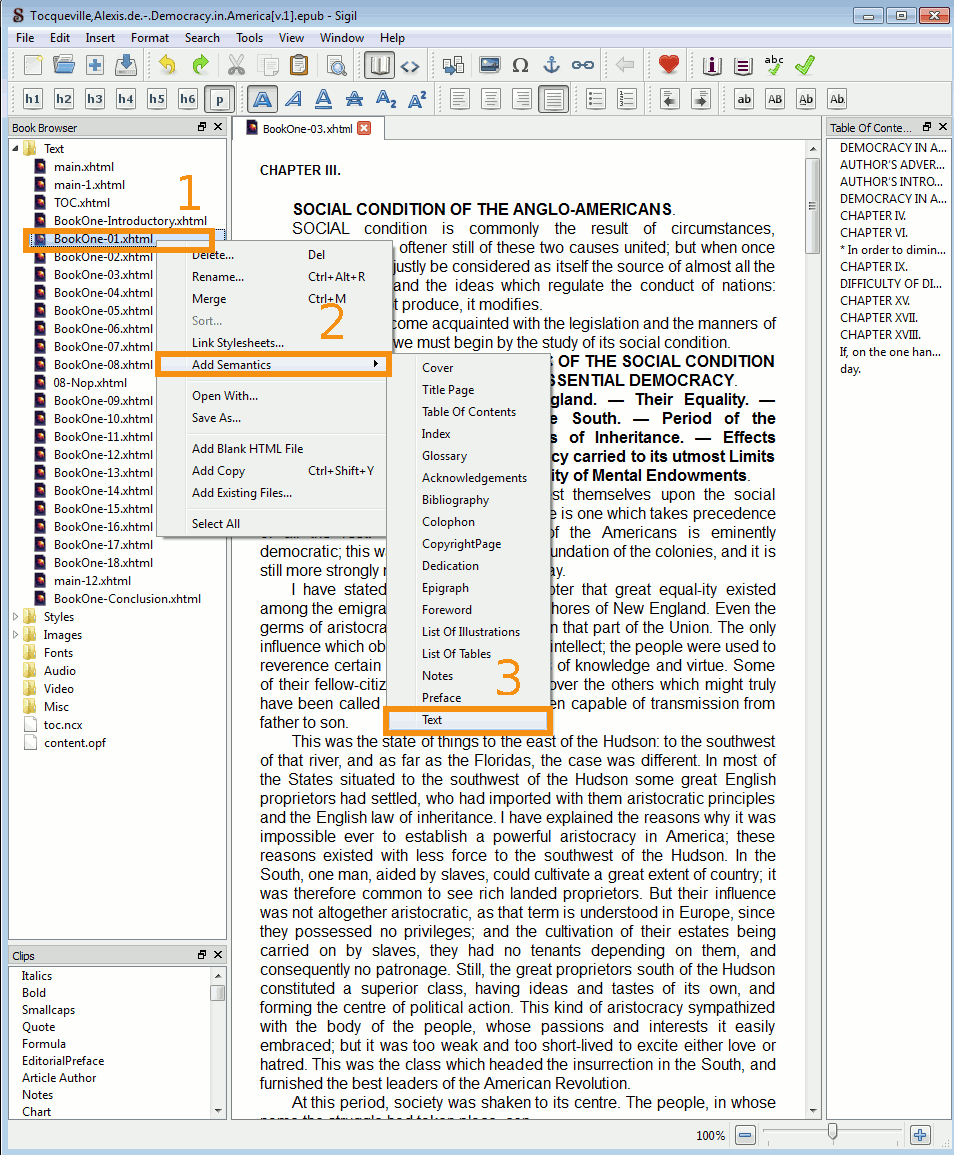Close the Table Of Contents panel
Screen dimensions: 954x1155
(x=942, y=127)
